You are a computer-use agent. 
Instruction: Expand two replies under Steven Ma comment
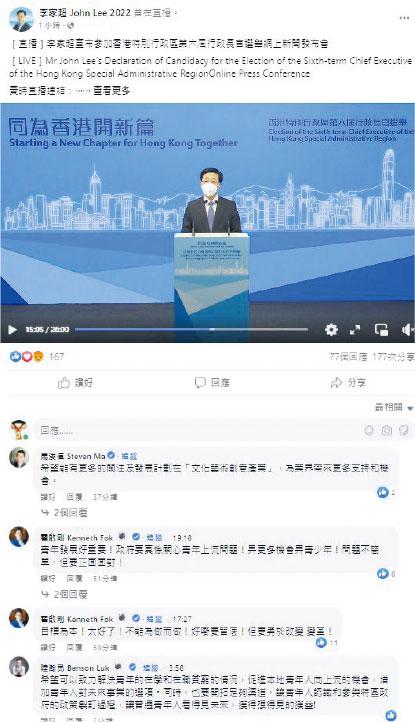pyautogui.click(x=65, y=512)
